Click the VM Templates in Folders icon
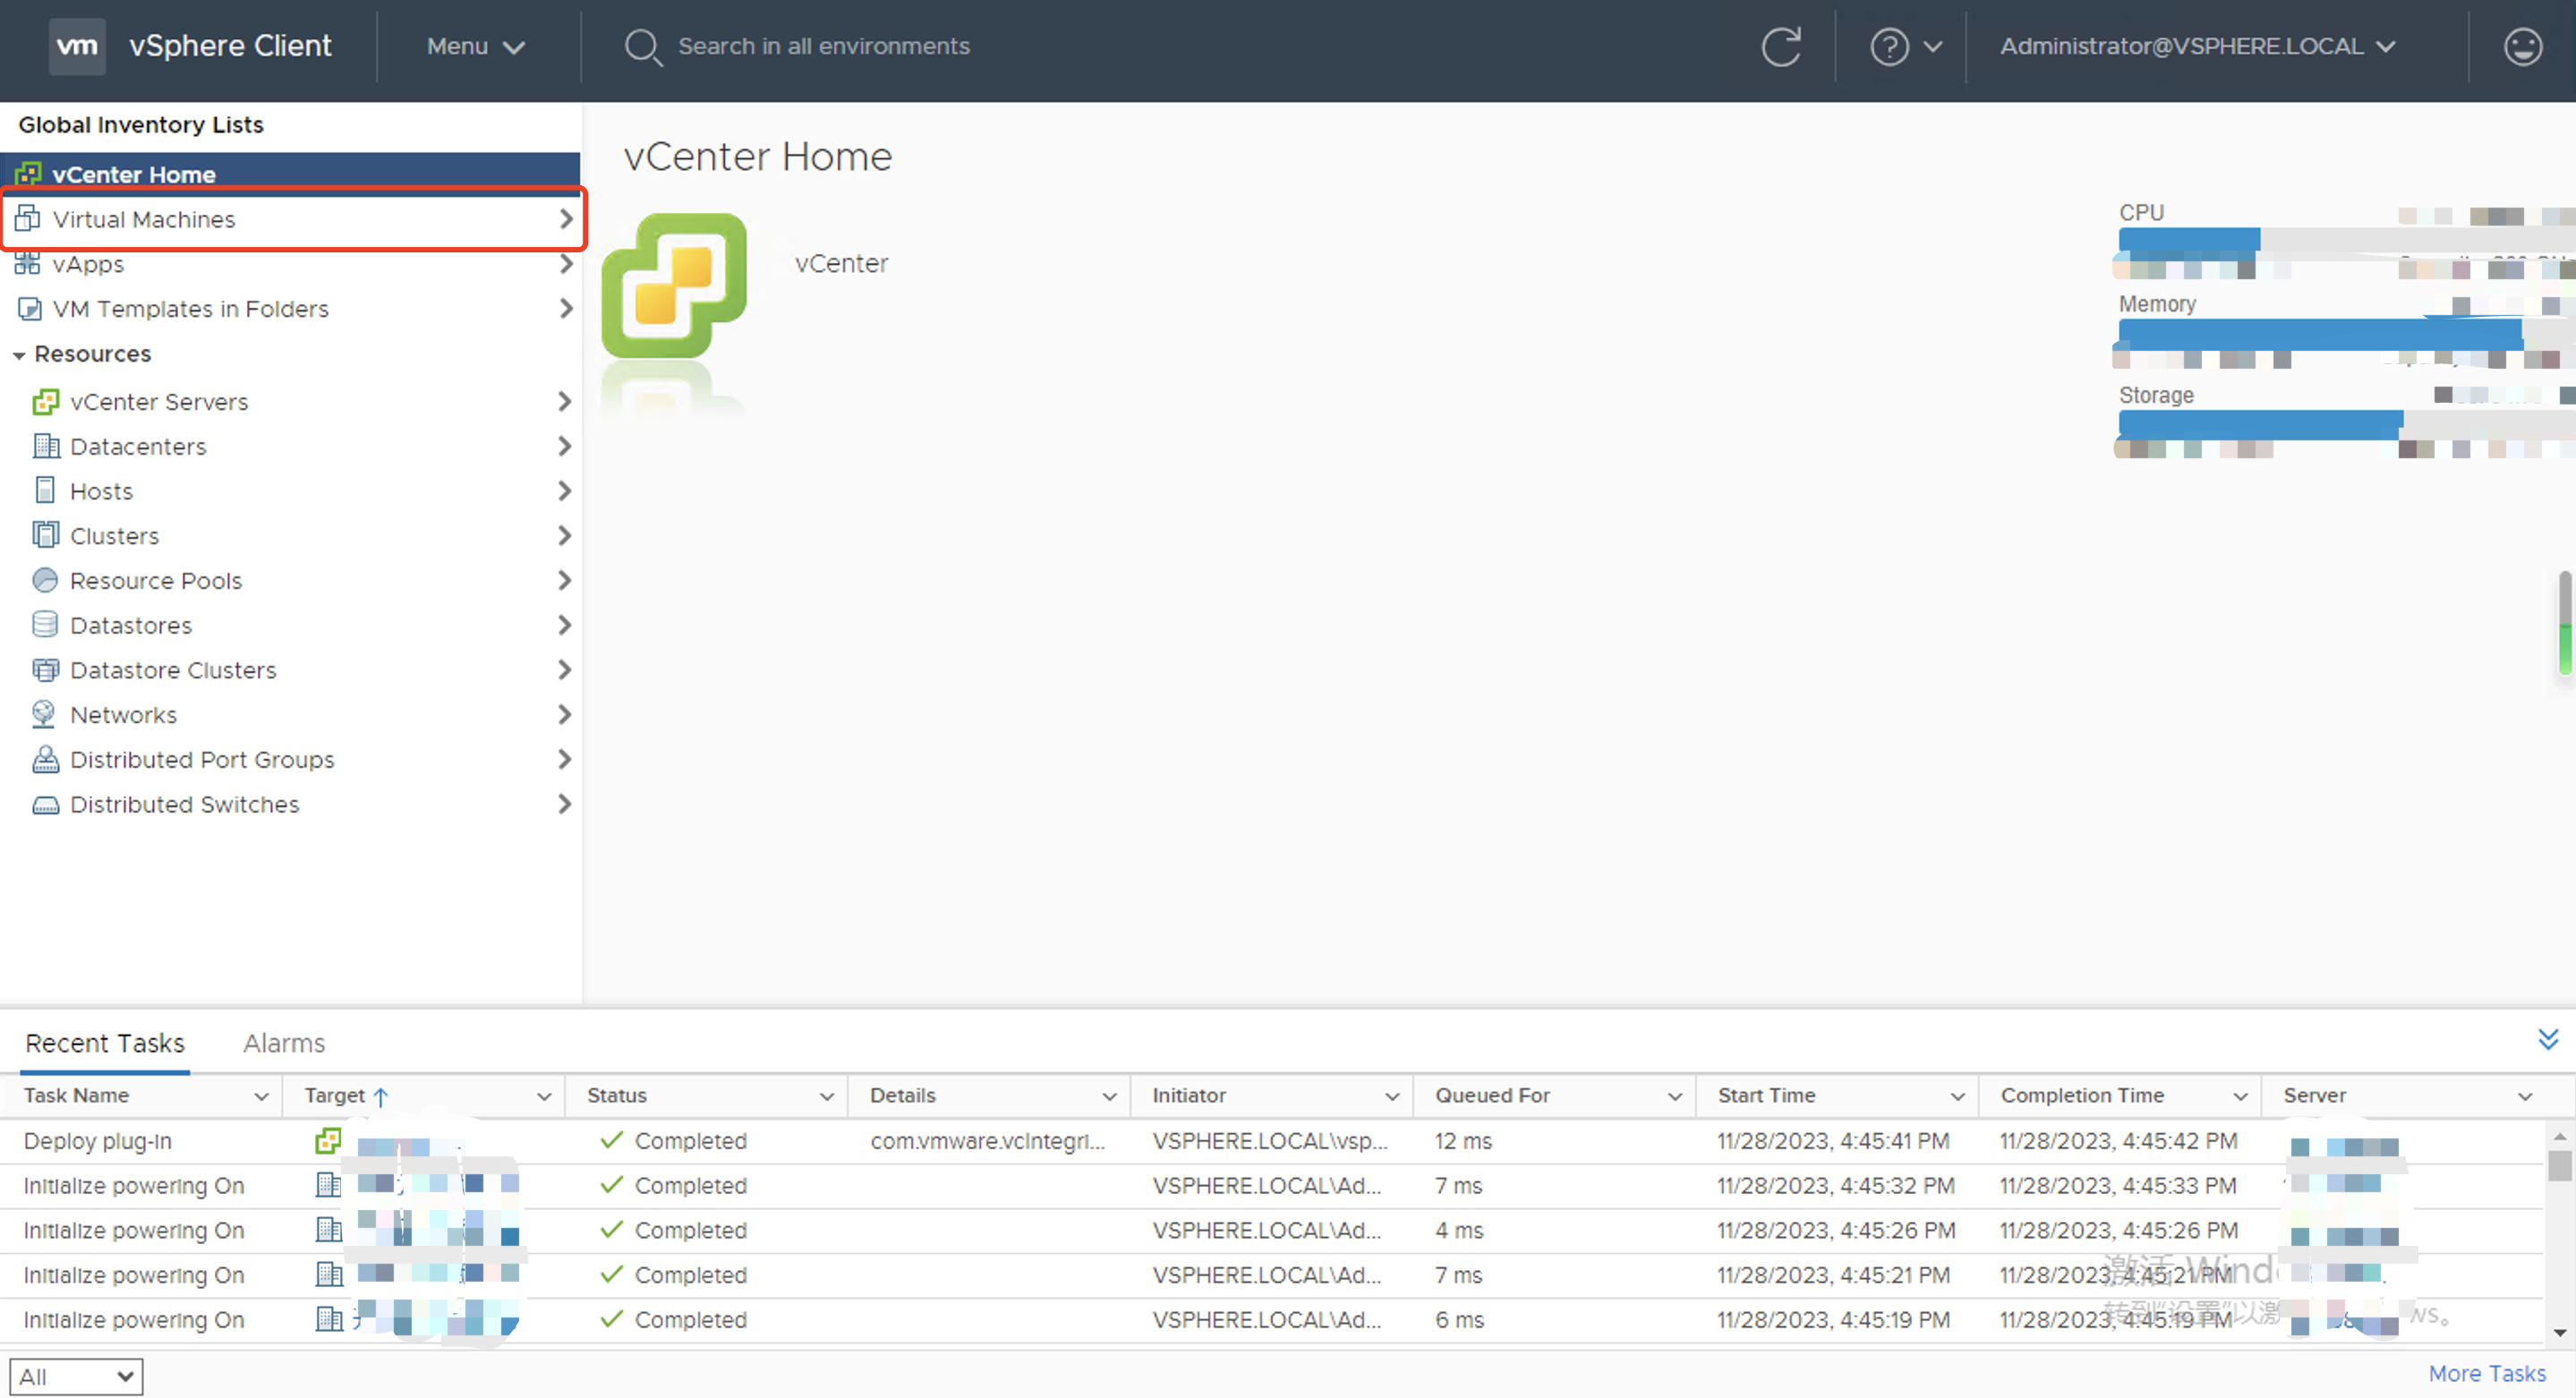Image resolution: width=2576 pixels, height=1398 pixels. (x=29, y=309)
